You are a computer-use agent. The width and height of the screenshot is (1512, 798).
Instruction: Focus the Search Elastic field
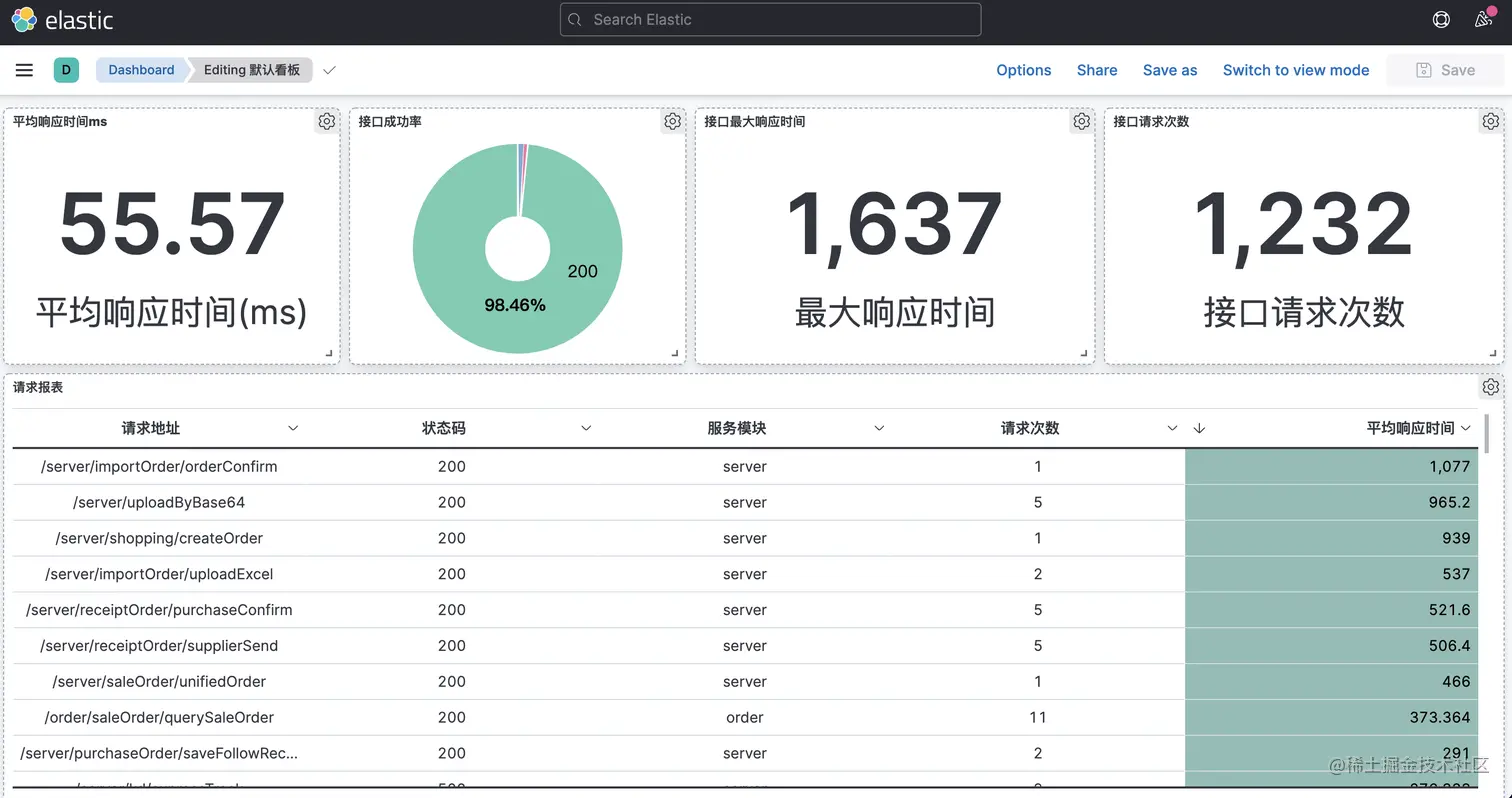pos(770,20)
